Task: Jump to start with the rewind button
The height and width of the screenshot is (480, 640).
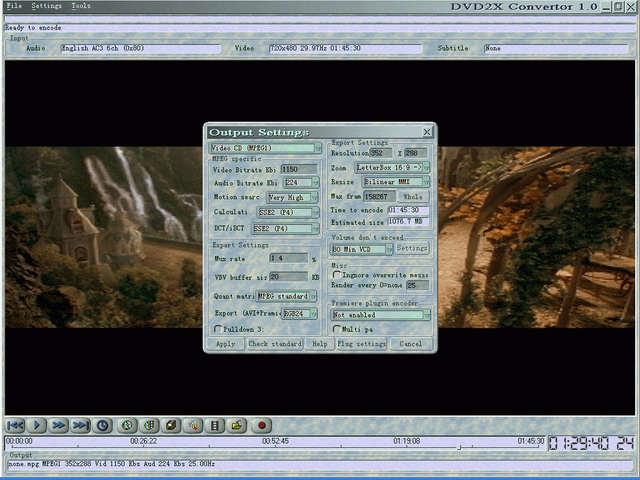Action: point(15,426)
